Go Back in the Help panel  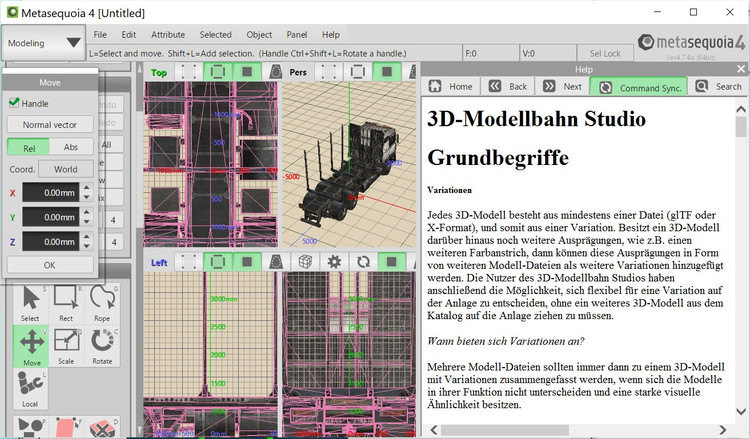(507, 87)
